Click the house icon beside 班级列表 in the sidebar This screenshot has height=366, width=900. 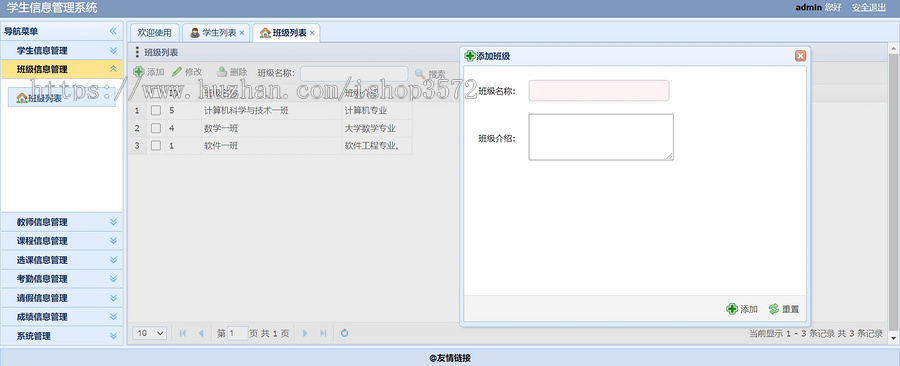22,98
